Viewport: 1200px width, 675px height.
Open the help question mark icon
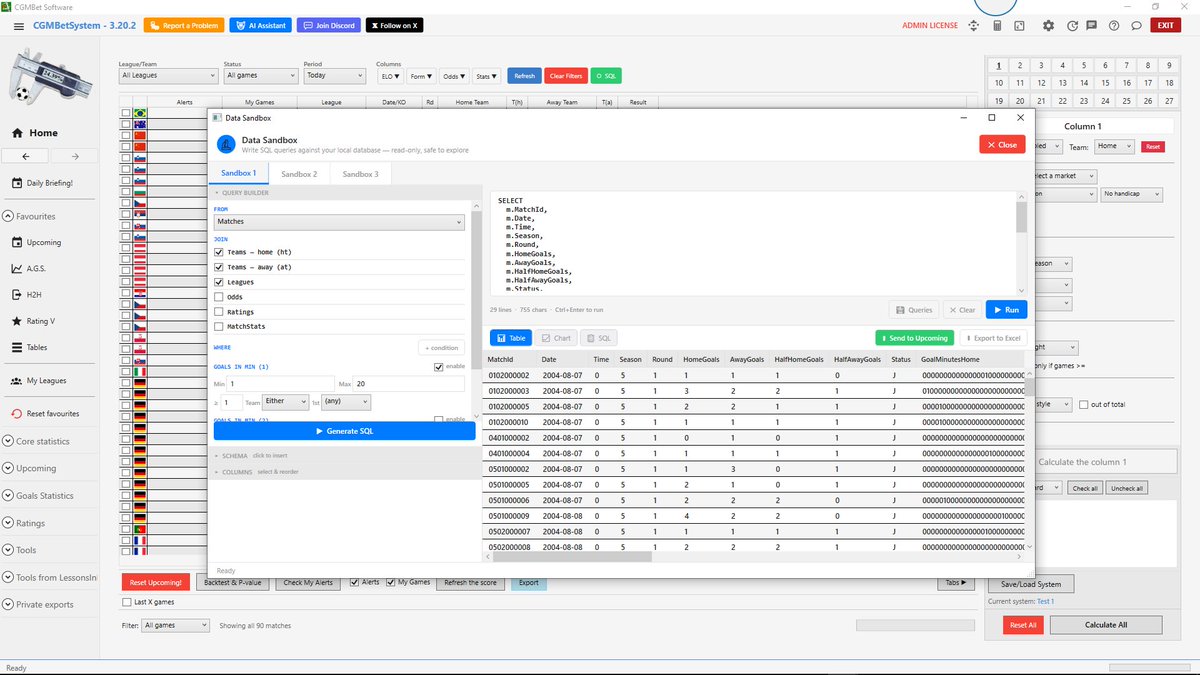(x=1113, y=25)
